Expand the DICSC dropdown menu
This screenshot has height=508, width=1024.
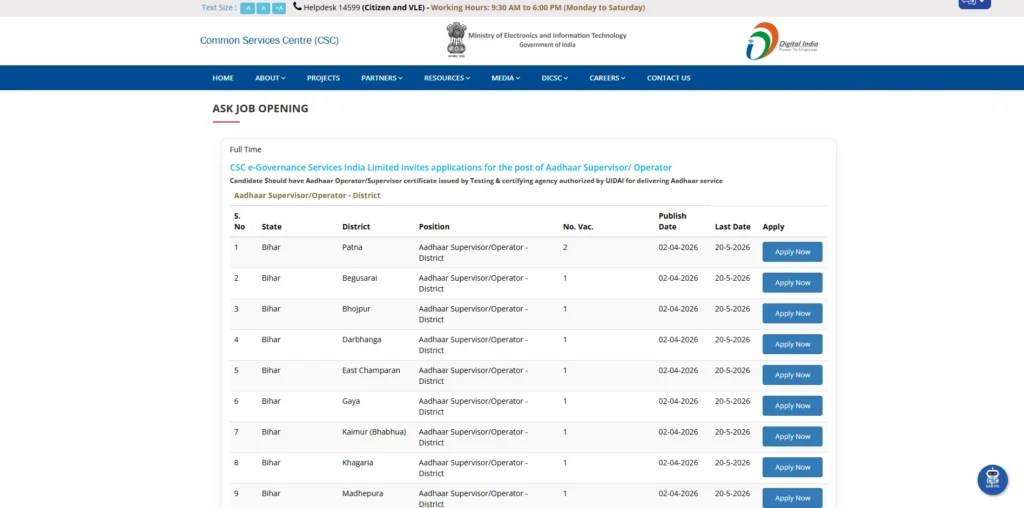[x=555, y=78]
